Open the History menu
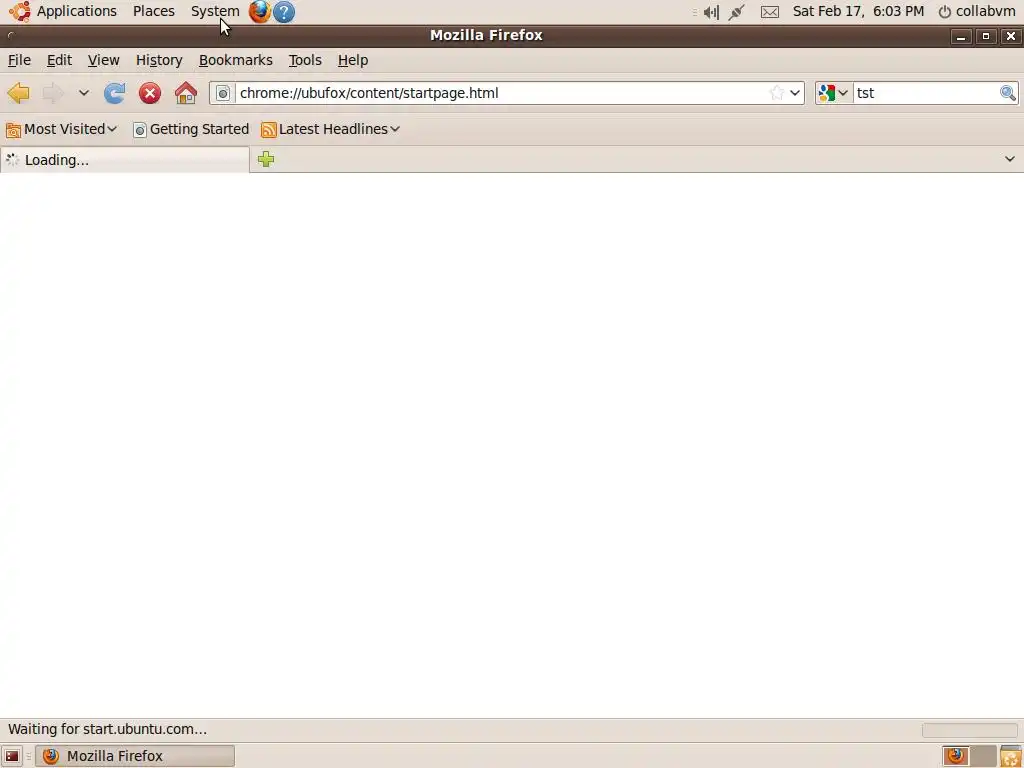The image size is (1024, 768). pyautogui.click(x=159, y=60)
